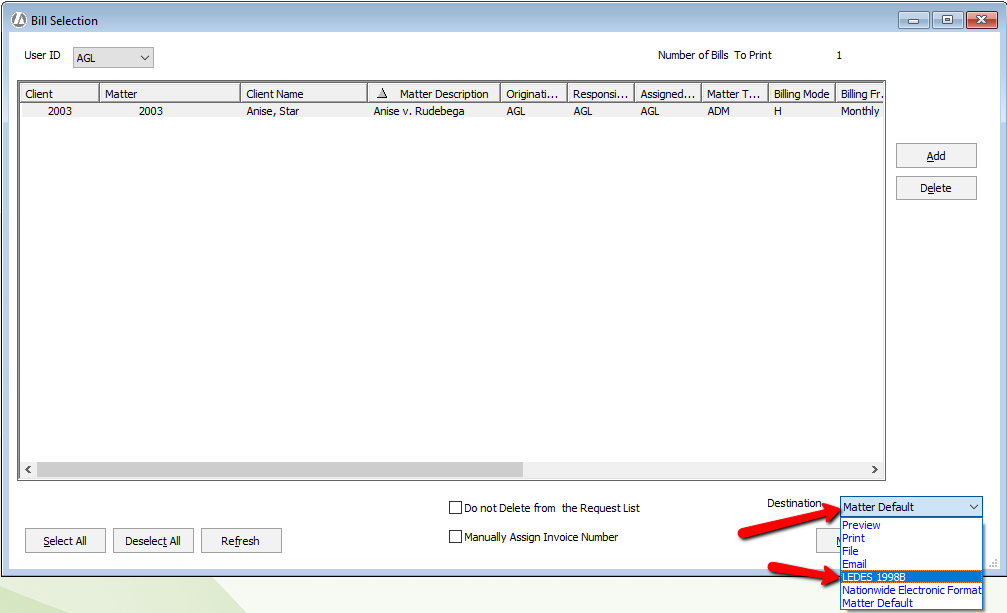Minimize the Bill Selection window
The height and width of the screenshot is (613, 1007).
[913, 20]
